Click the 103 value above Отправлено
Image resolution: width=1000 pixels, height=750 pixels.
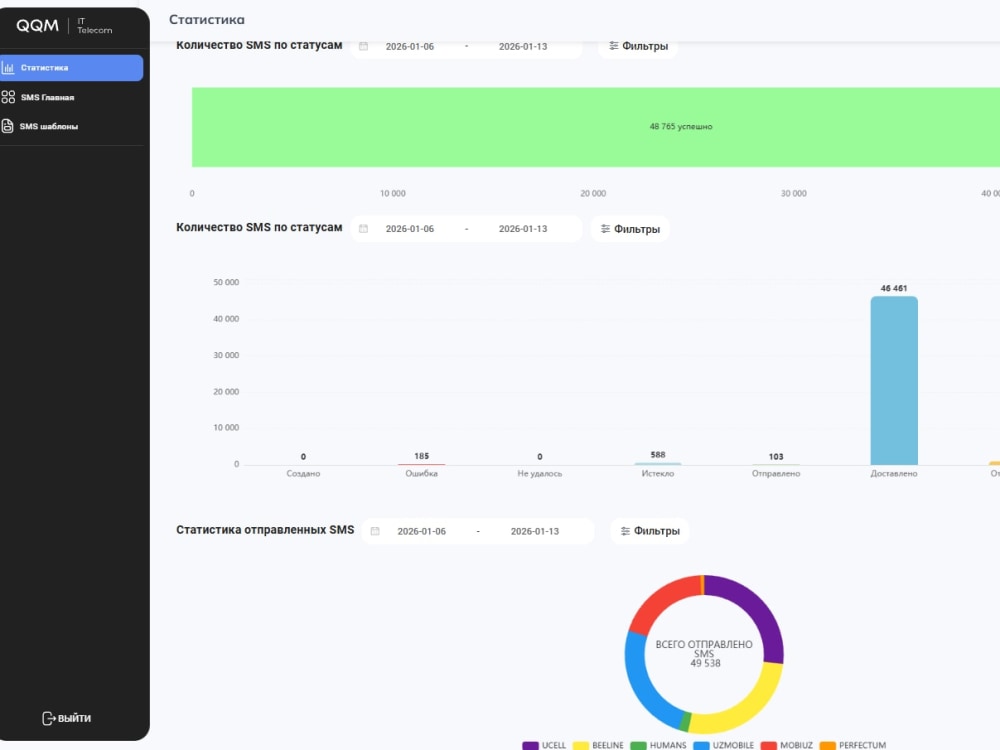pos(776,457)
